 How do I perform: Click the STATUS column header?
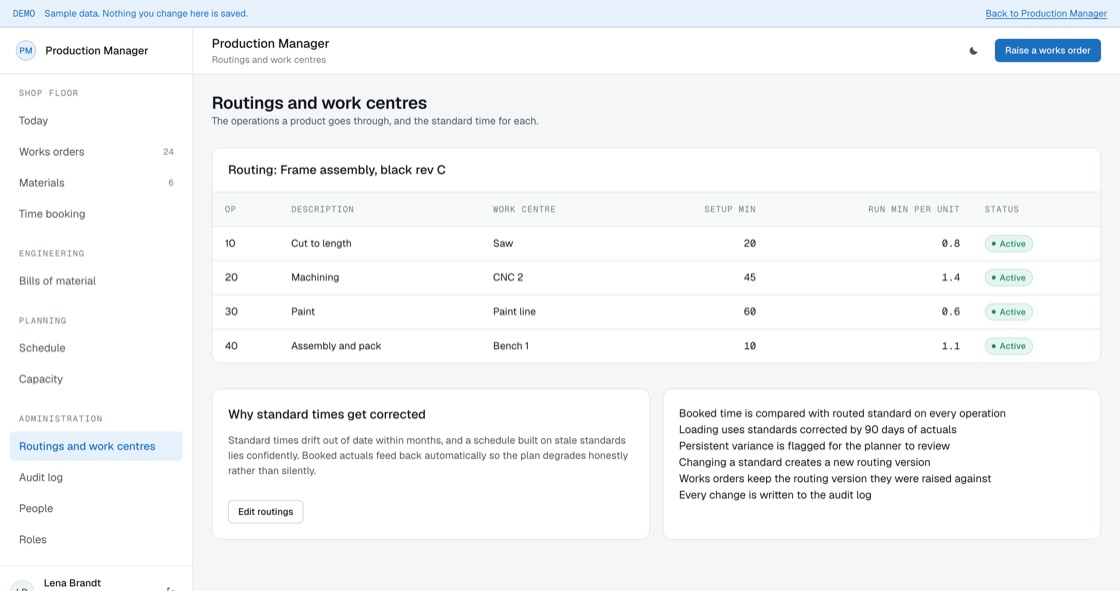click(x=1001, y=209)
